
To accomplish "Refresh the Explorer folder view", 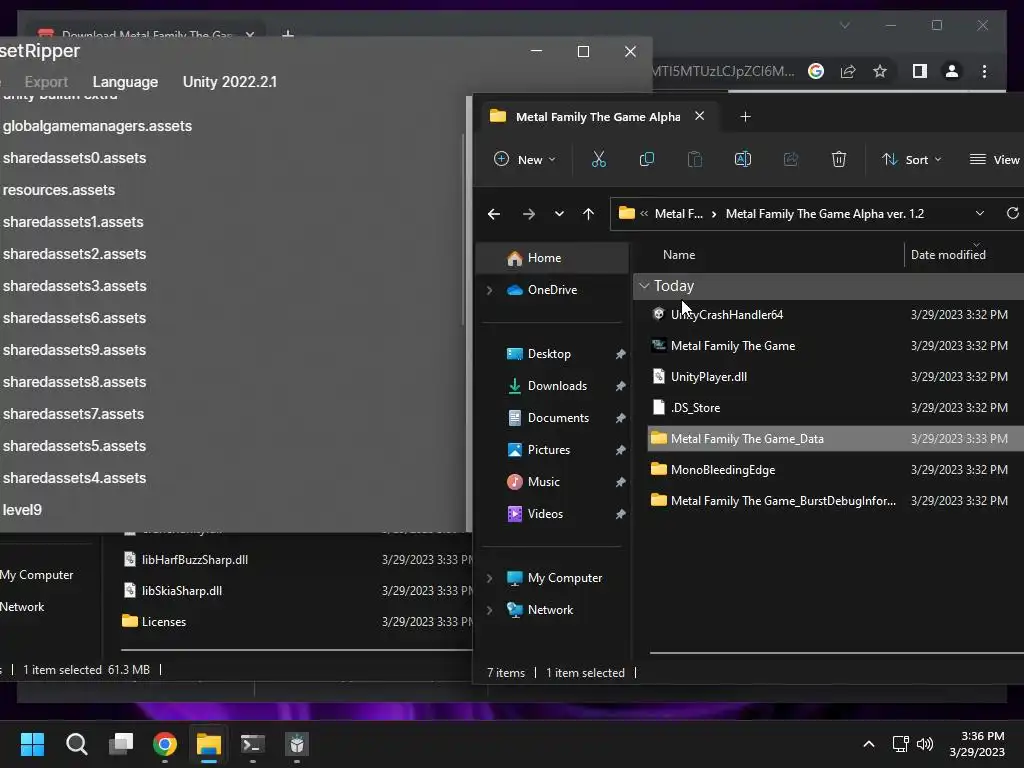I will coord(1012,213).
